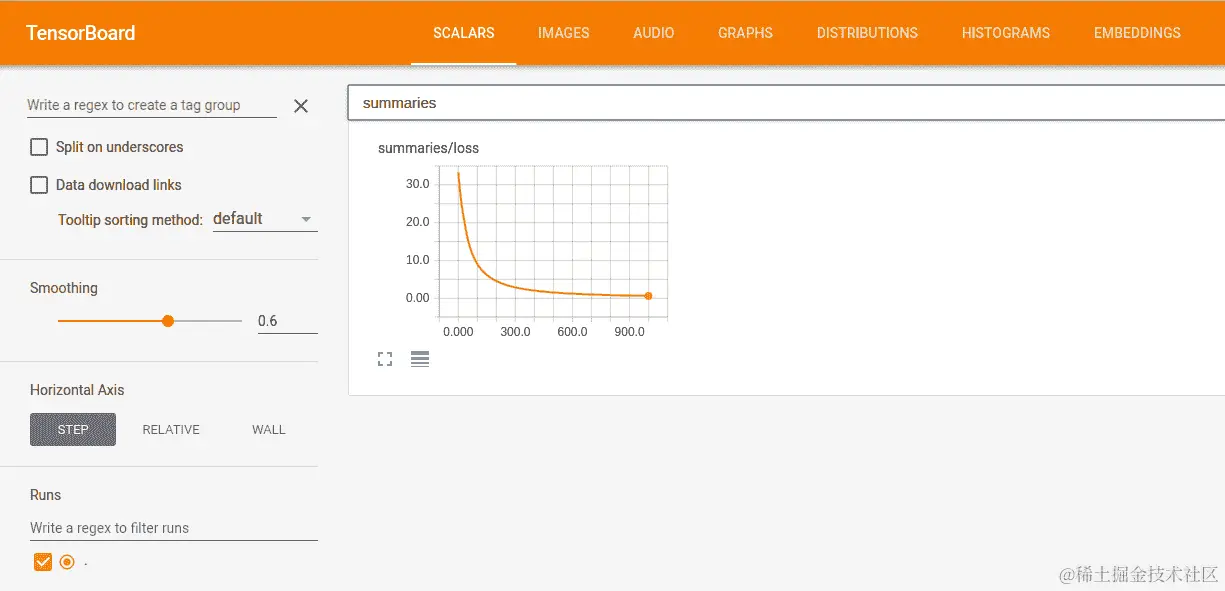Clear the tag group regex with X icon
1225x591 pixels.
301,106
